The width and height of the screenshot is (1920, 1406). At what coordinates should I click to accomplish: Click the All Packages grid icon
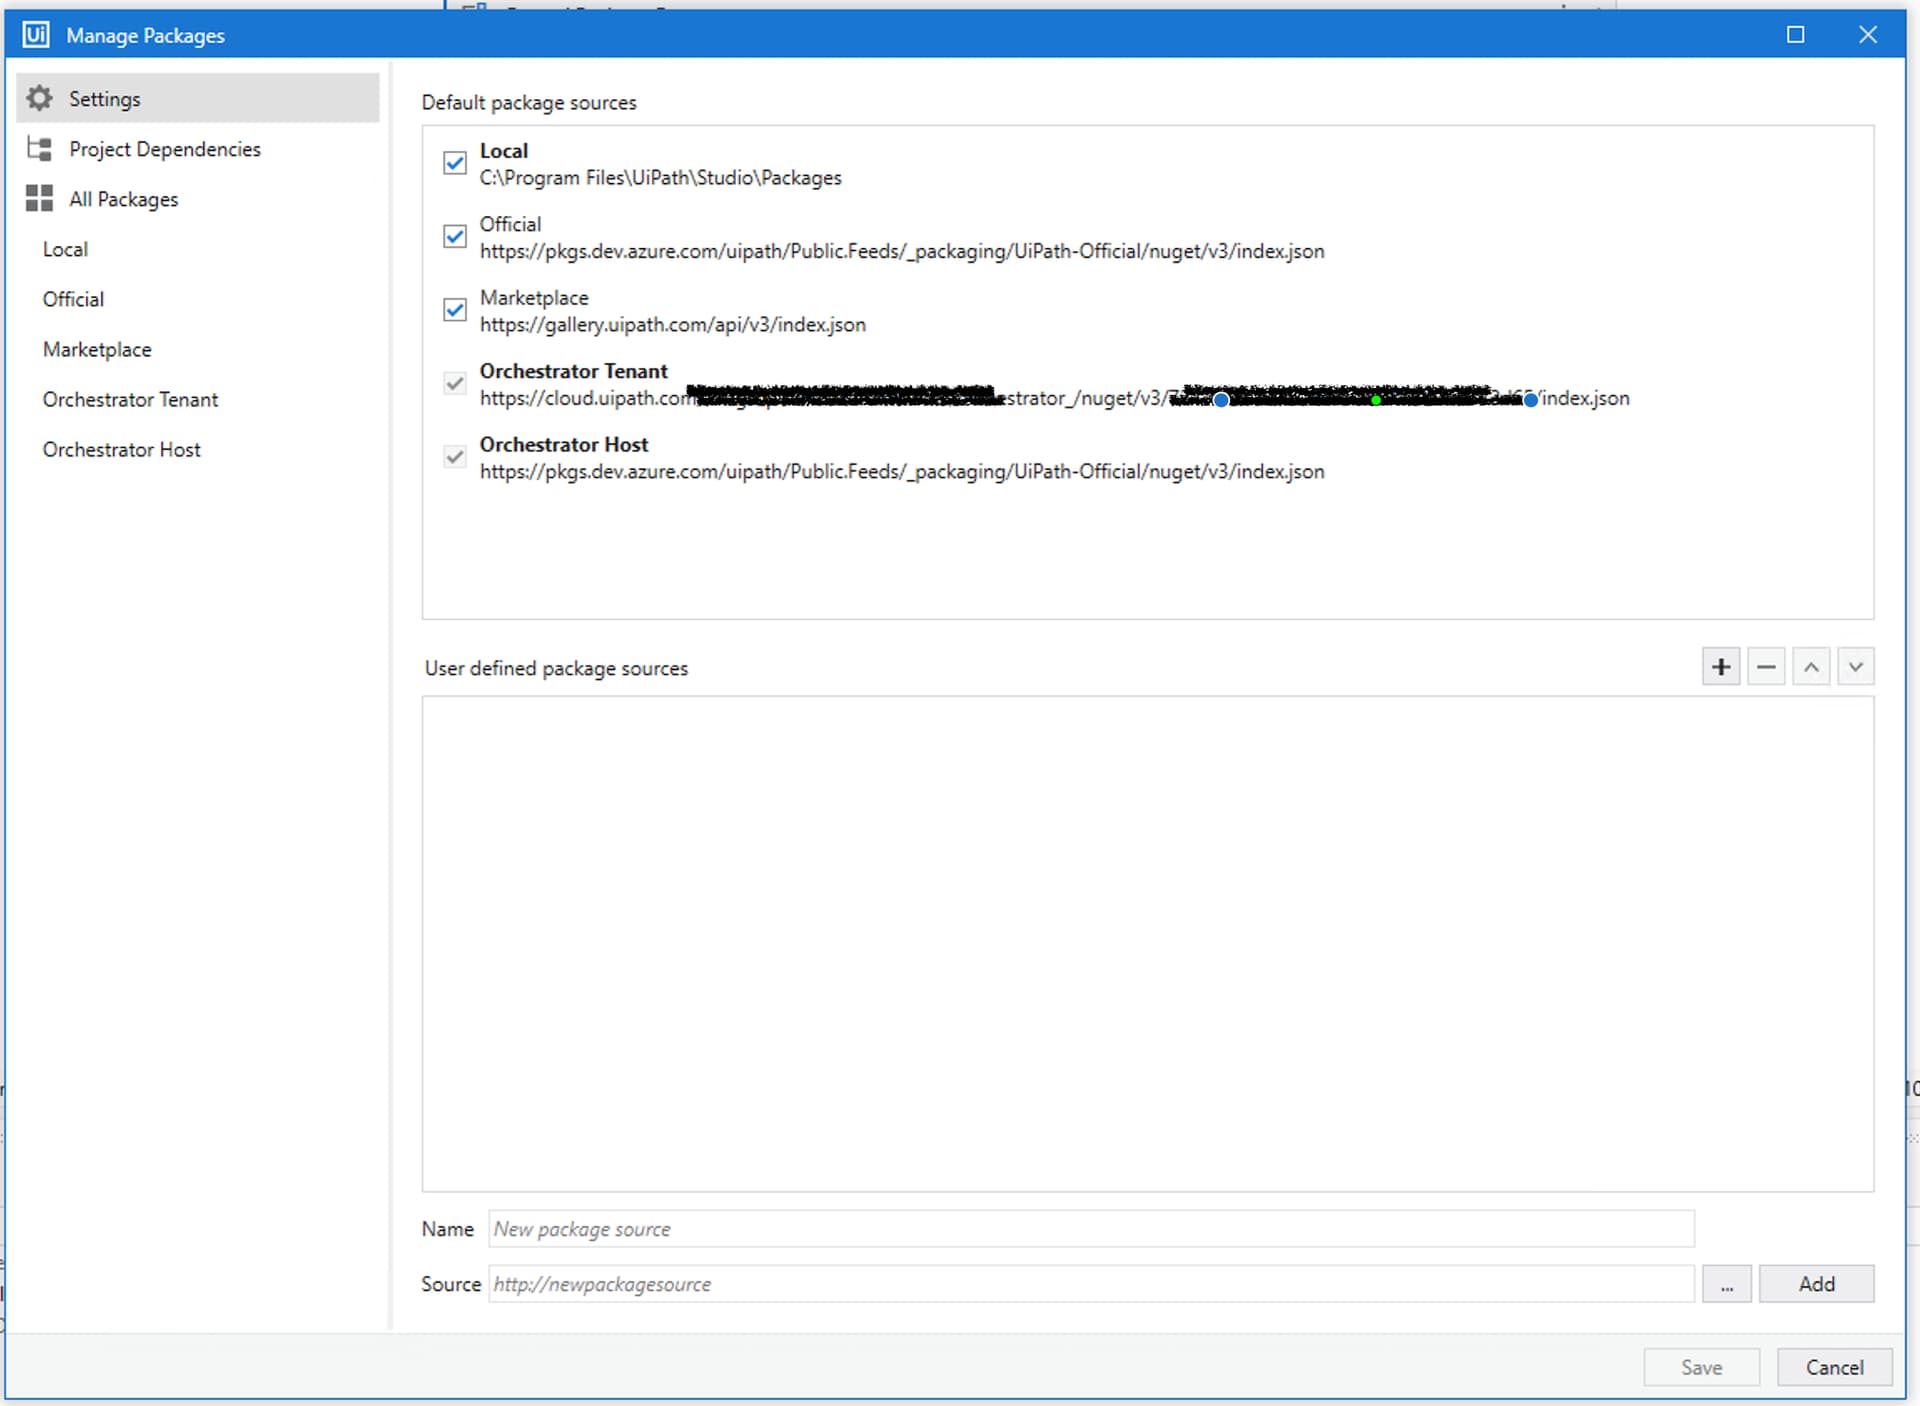pyautogui.click(x=39, y=198)
